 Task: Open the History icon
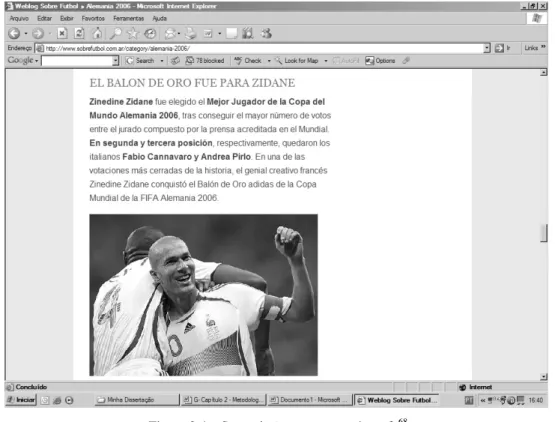pyautogui.click(x=150, y=34)
